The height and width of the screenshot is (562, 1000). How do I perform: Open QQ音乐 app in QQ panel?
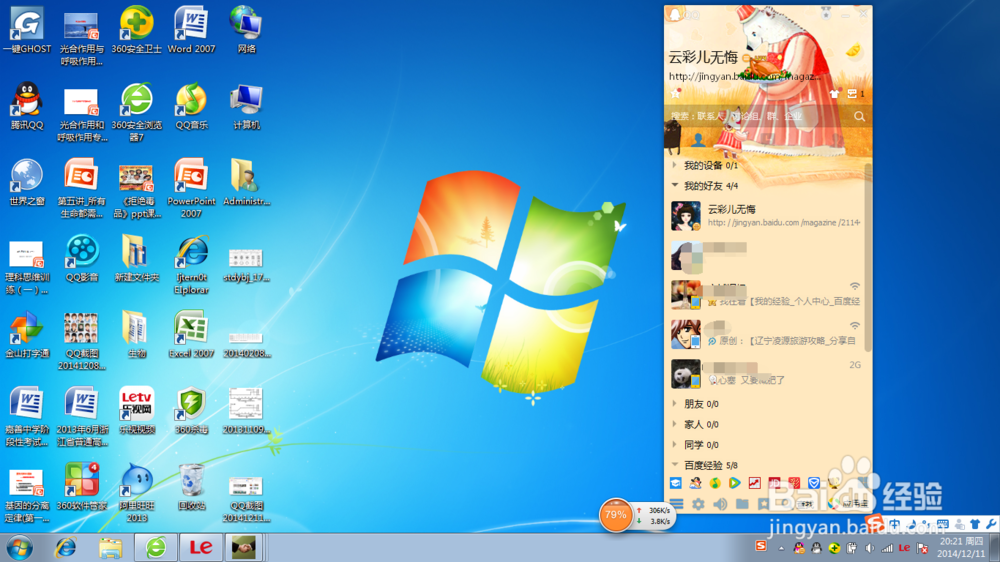tap(715, 483)
